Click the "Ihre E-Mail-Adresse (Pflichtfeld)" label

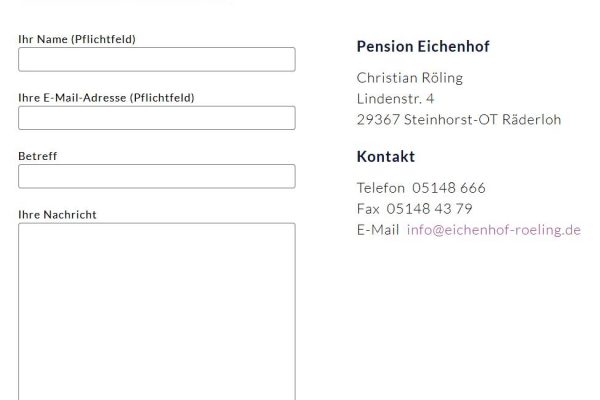[106, 97]
